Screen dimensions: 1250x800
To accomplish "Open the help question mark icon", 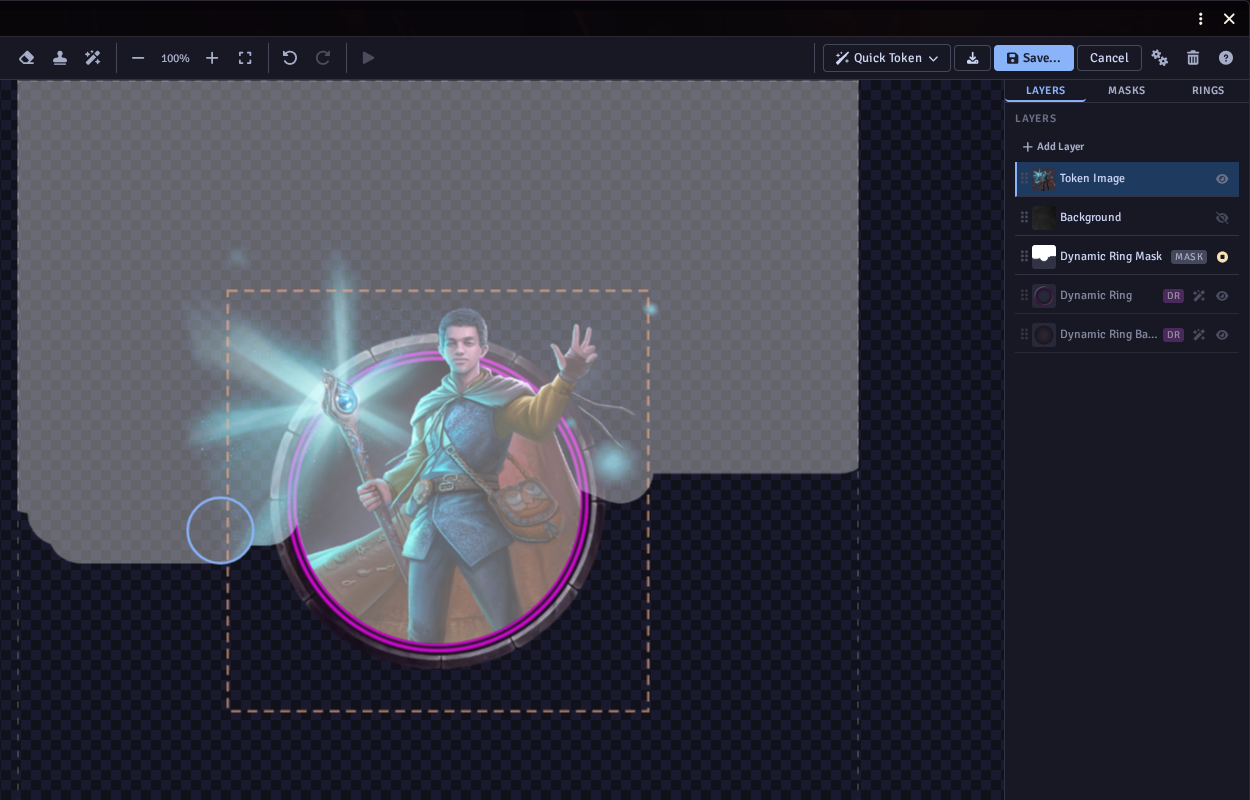I will 1226,58.
